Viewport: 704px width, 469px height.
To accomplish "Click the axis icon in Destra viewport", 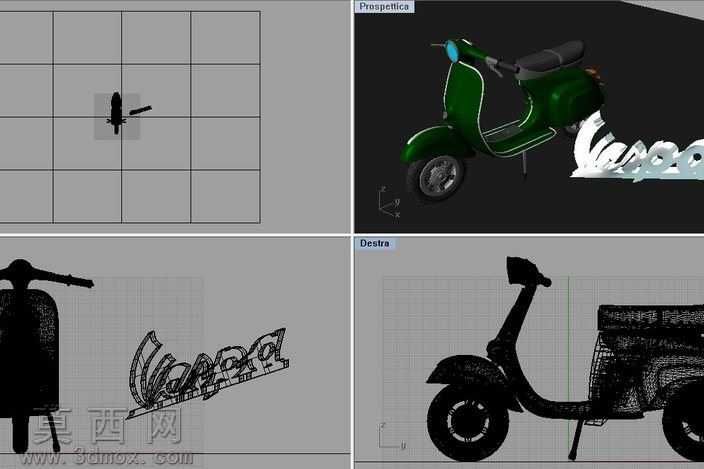I will (x=392, y=436).
